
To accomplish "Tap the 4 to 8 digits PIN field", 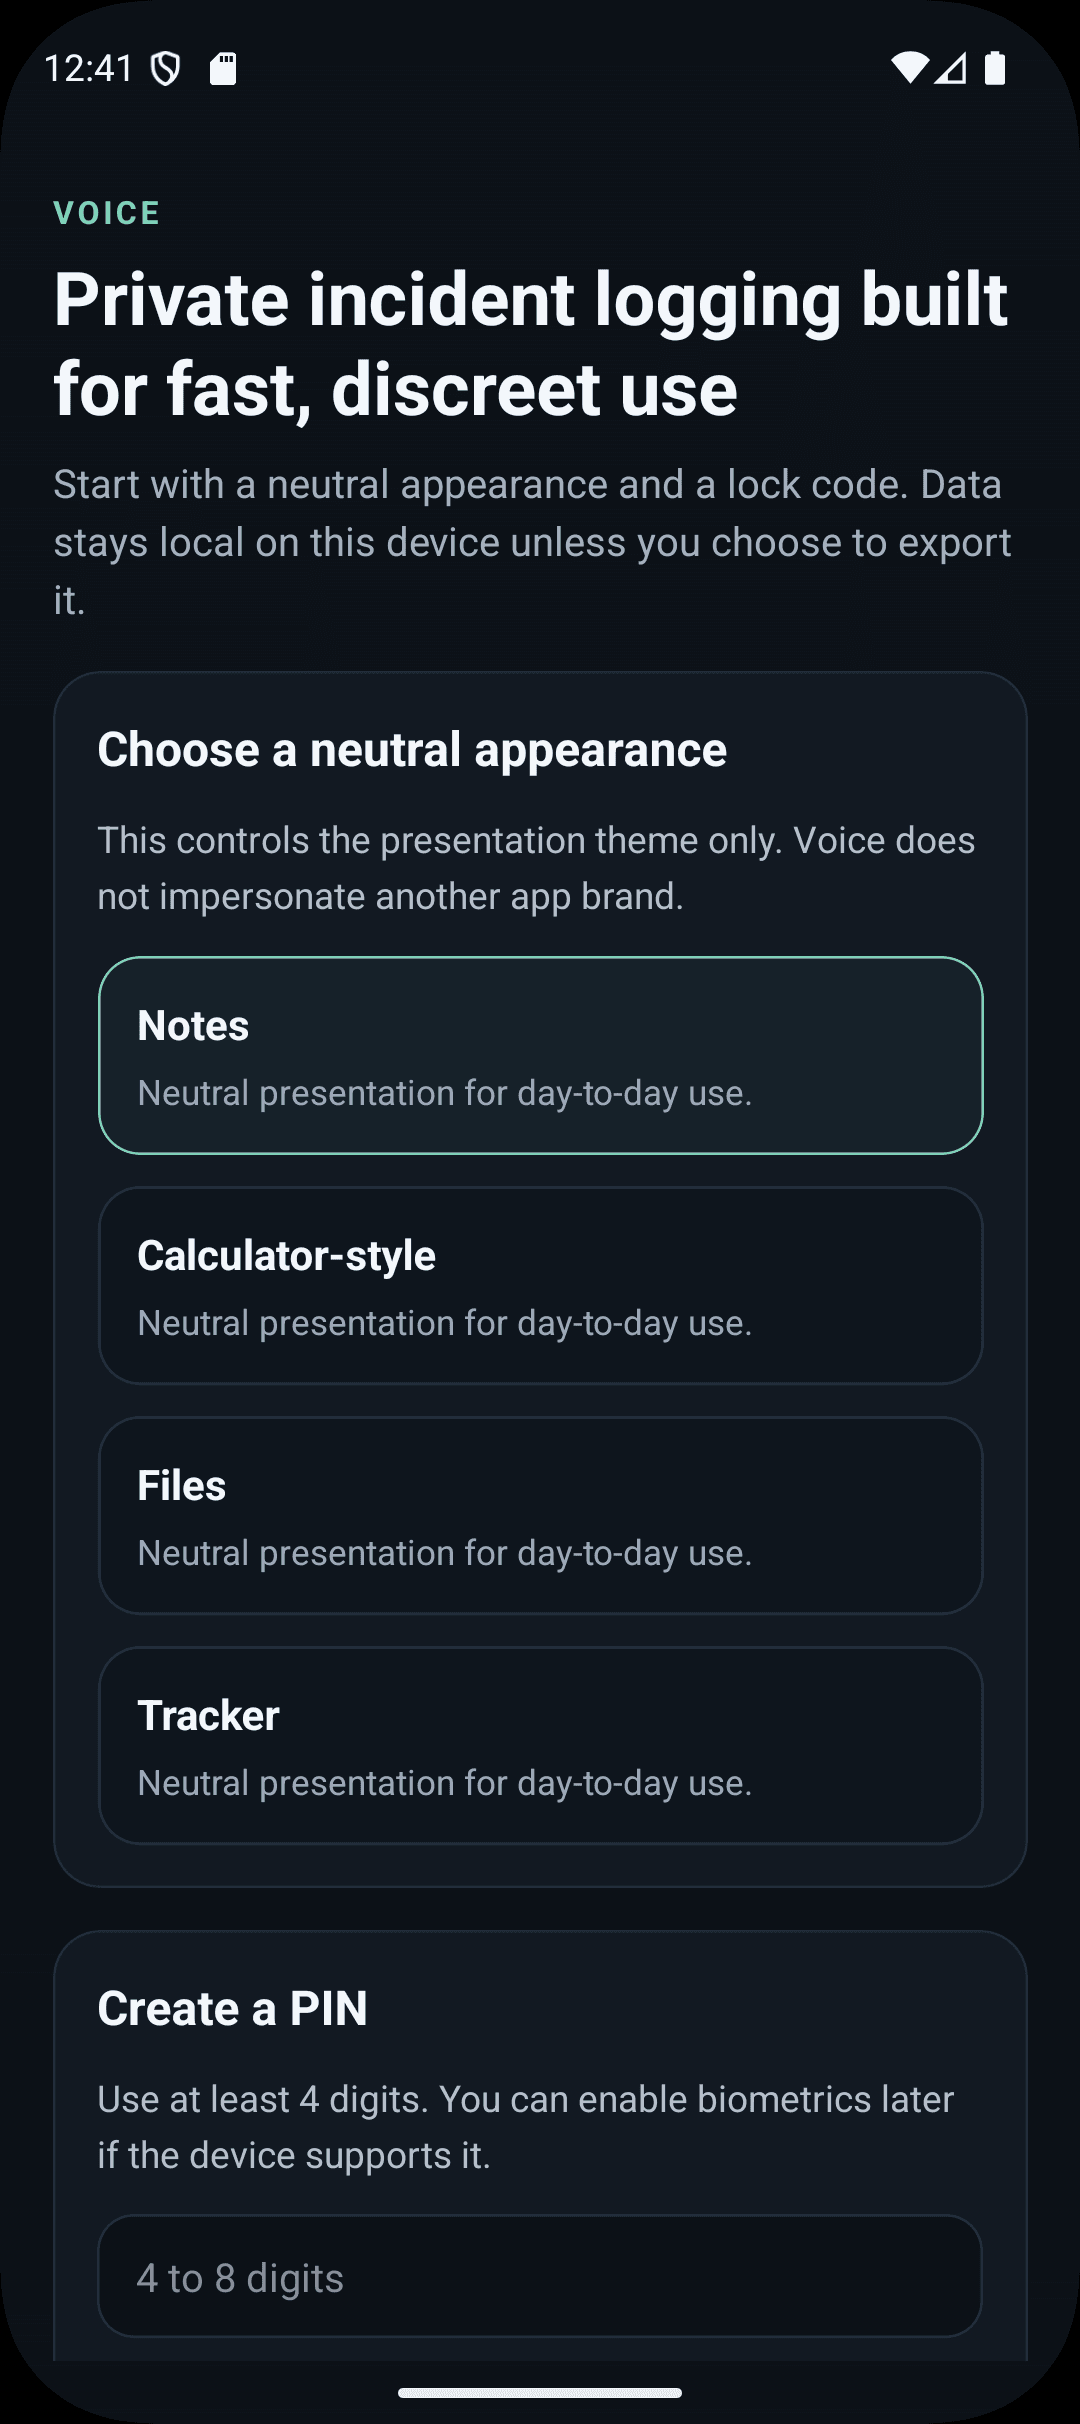I will (x=540, y=2277).
